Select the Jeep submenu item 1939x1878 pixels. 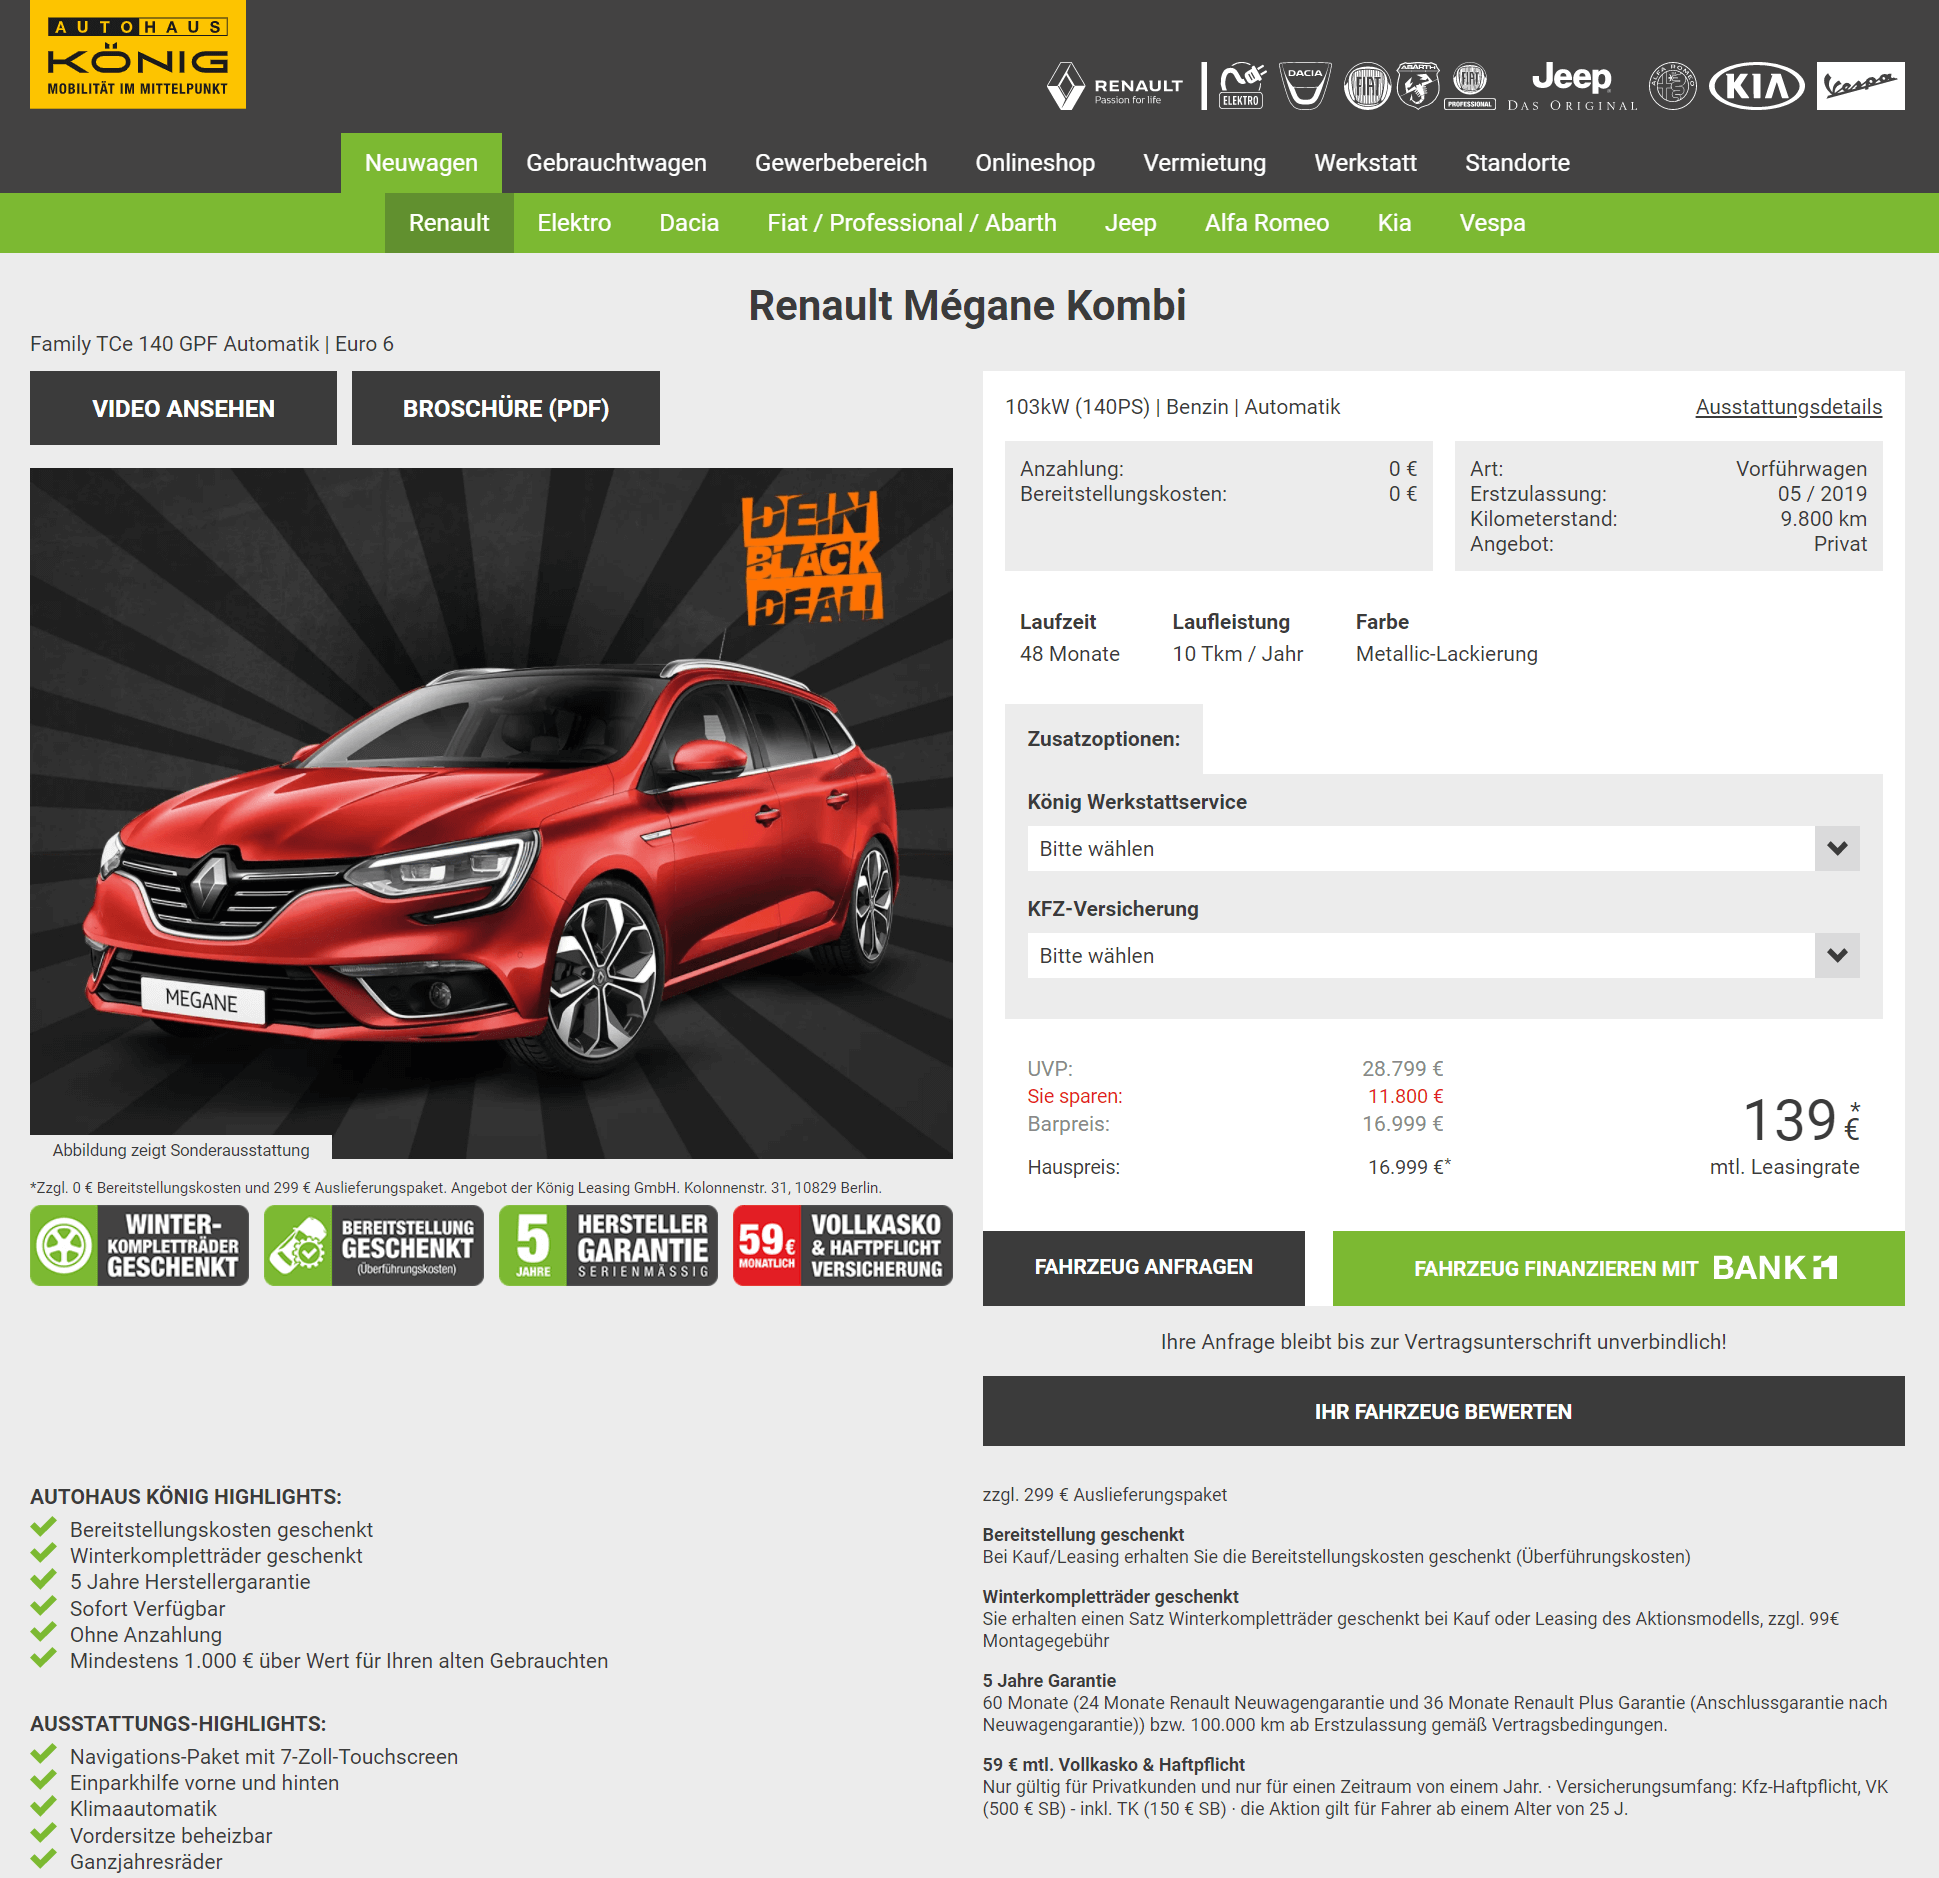(1130, 223)
